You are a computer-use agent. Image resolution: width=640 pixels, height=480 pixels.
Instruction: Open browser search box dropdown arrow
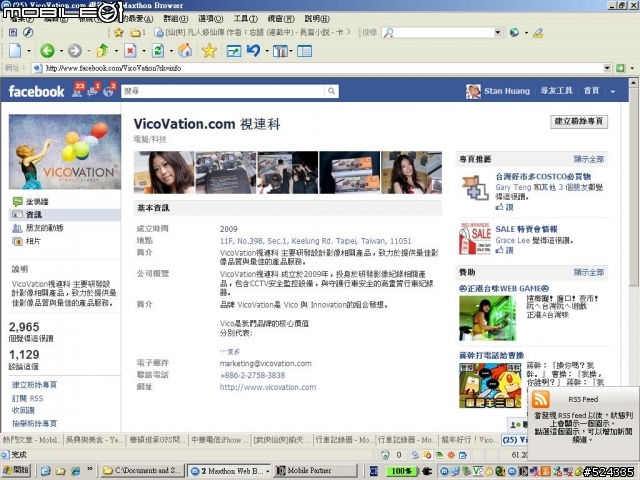(x=498, y=33)
